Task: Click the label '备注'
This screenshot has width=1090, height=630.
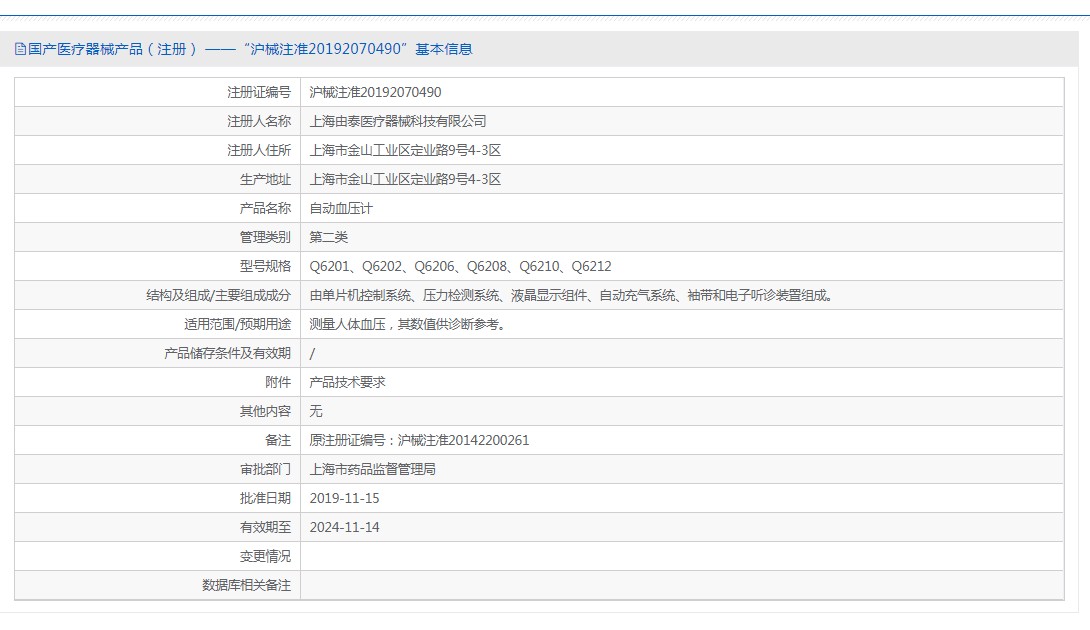Action: 278,440
